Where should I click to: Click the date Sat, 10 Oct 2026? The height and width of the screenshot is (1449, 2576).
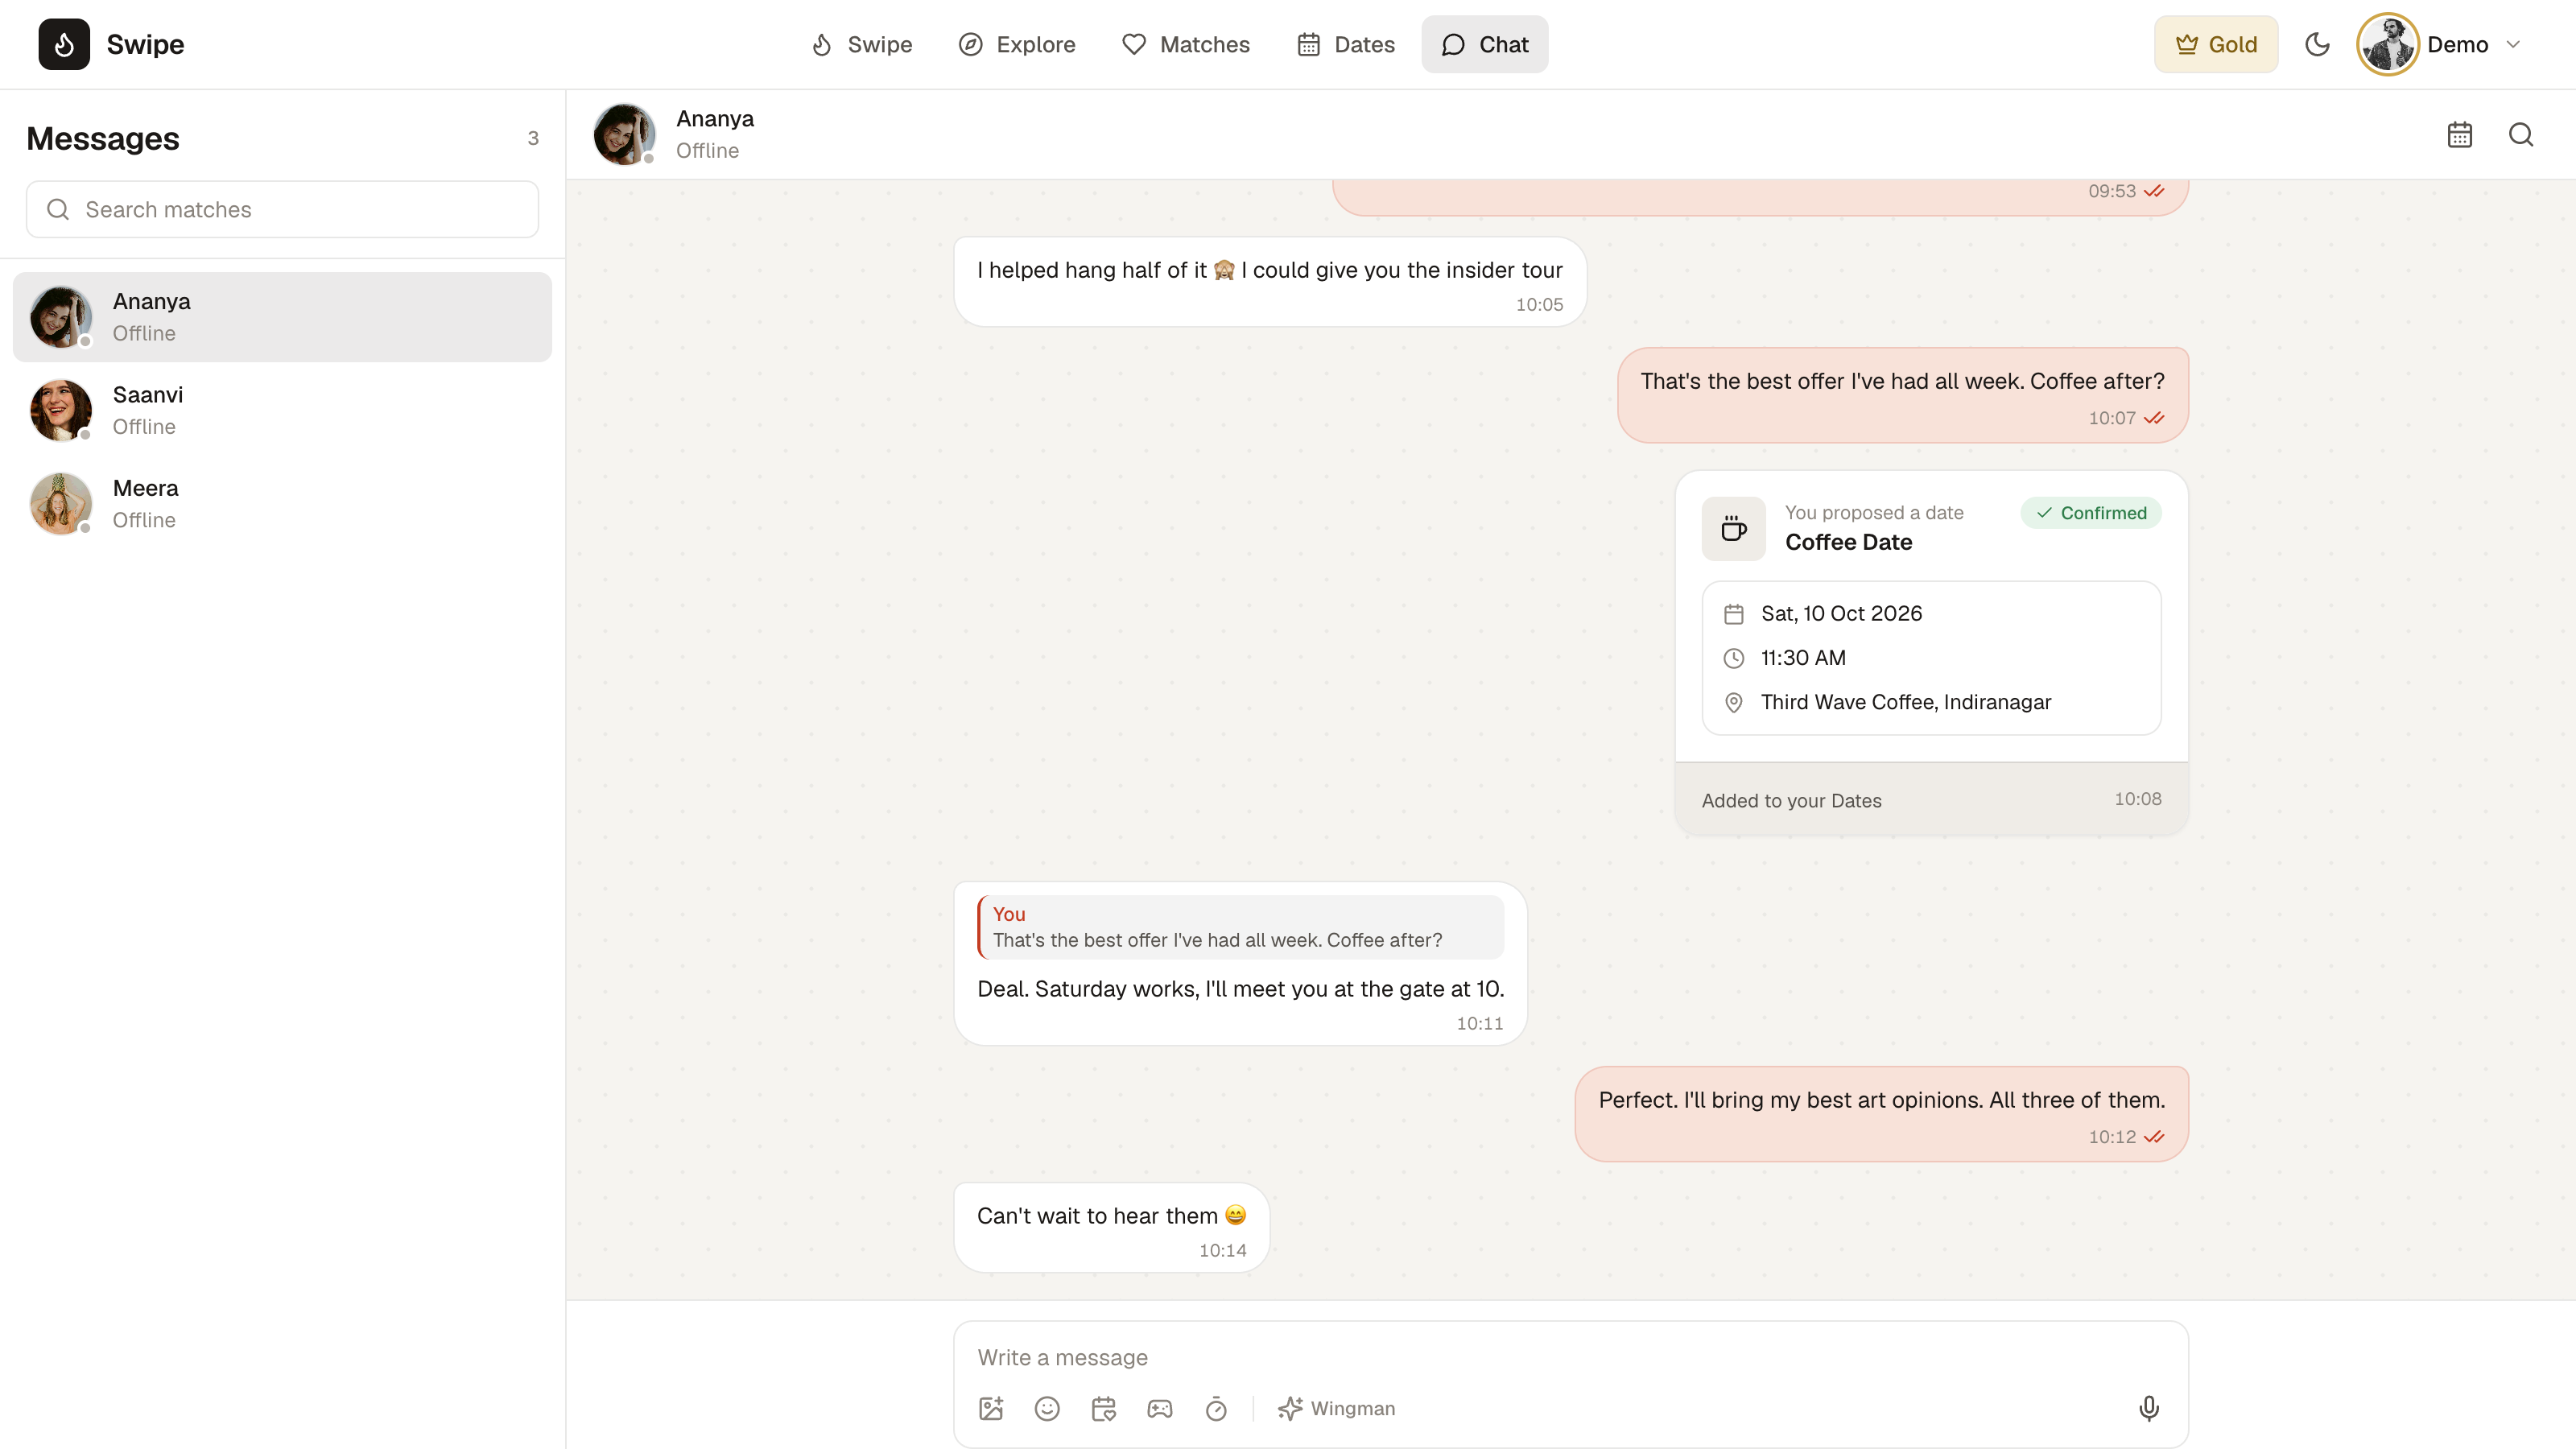1841,613
